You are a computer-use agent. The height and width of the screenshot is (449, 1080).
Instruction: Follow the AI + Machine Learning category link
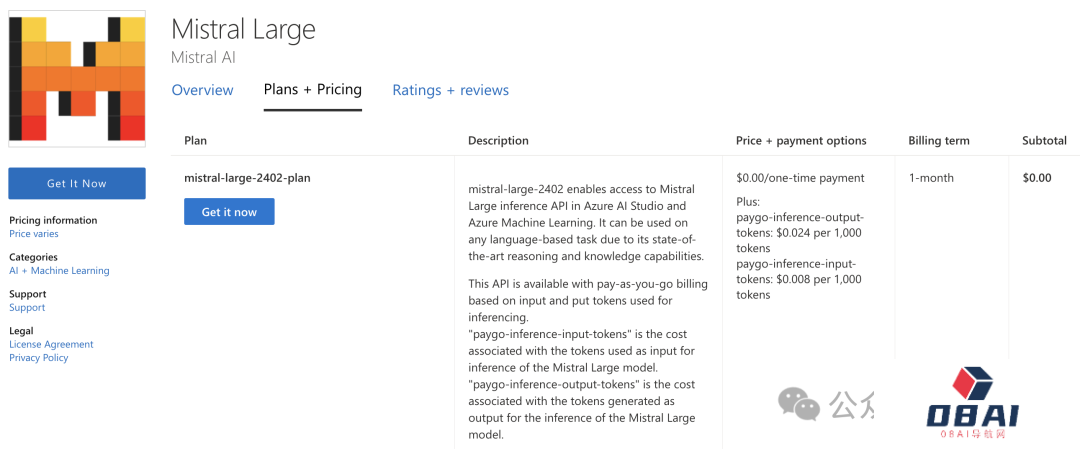tap(59, 271)
